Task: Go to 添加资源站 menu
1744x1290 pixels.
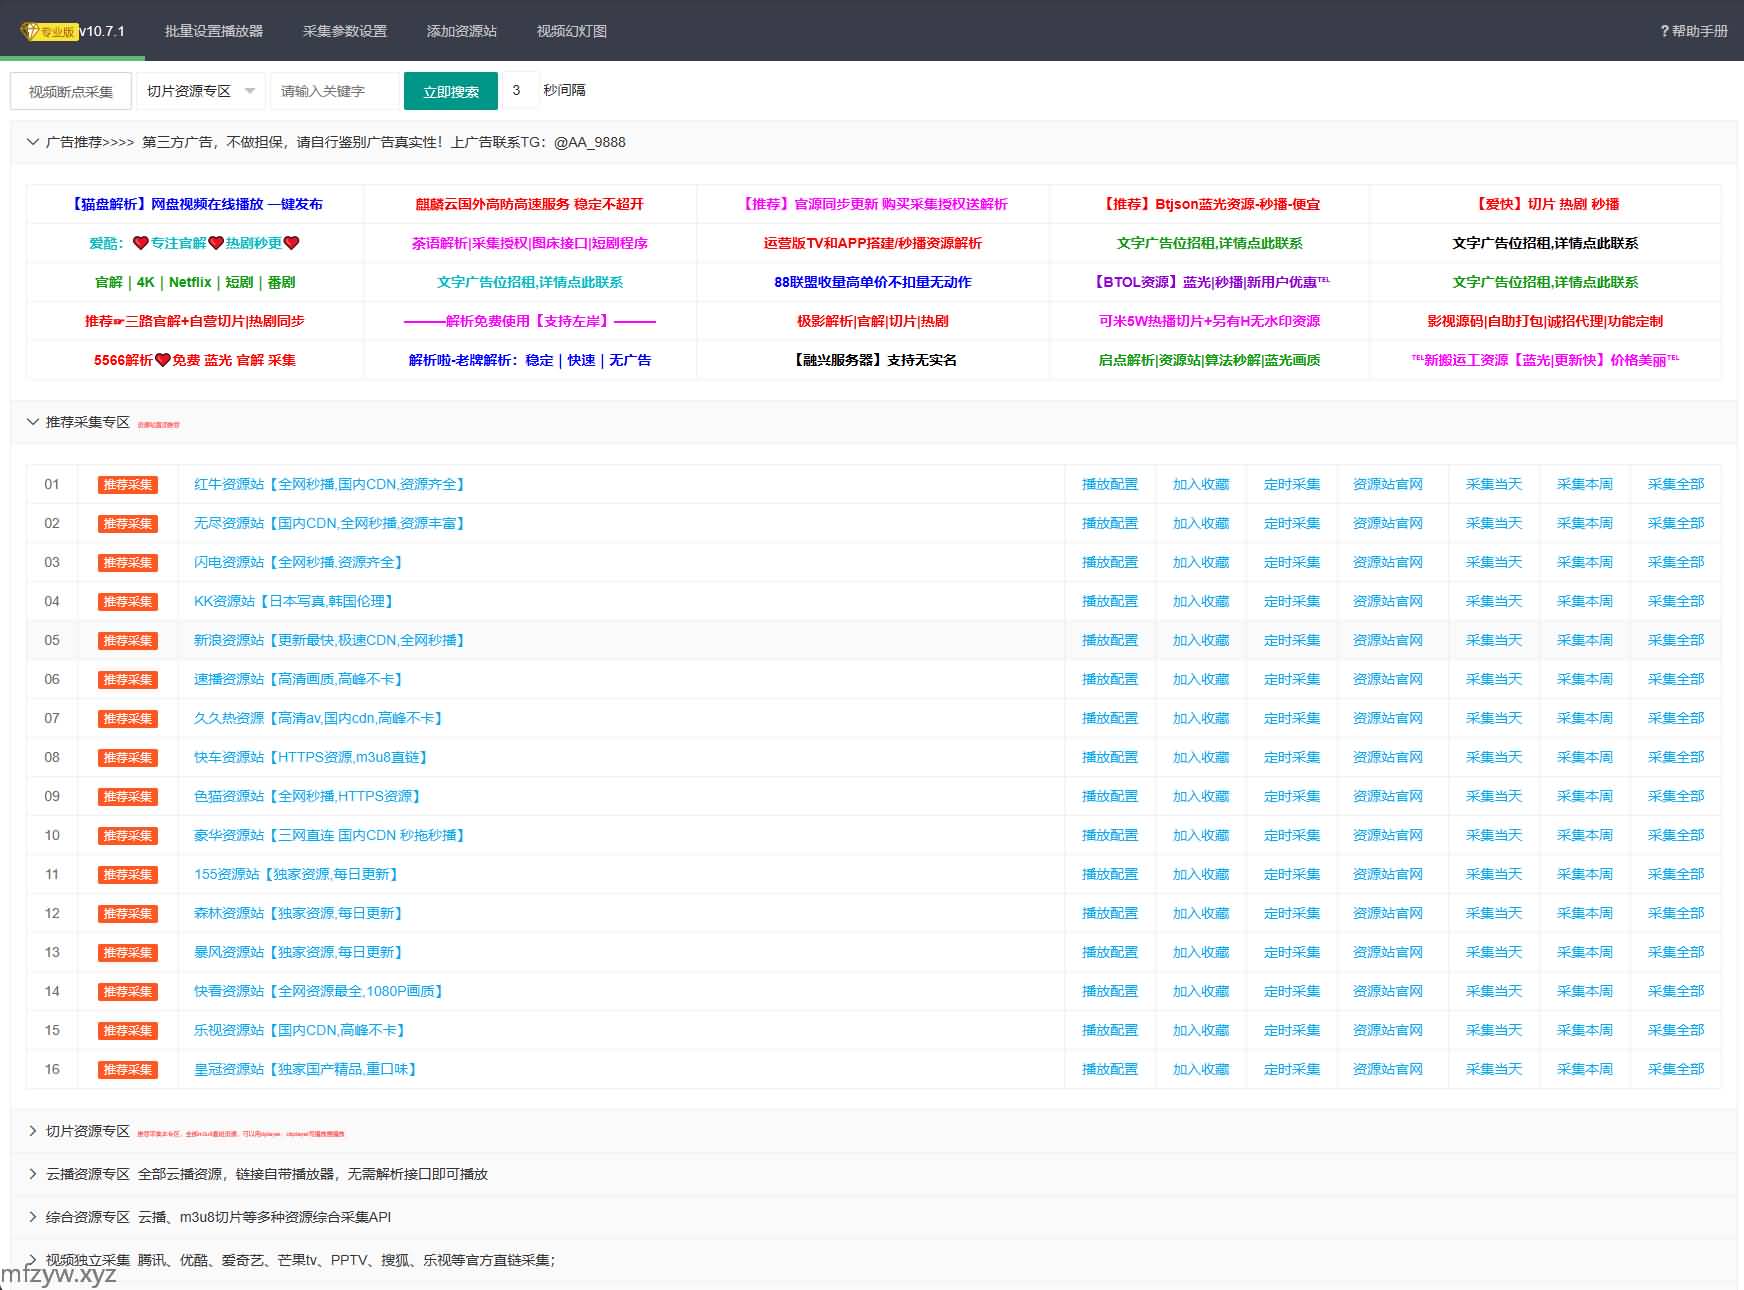Action: click(462, 31)
